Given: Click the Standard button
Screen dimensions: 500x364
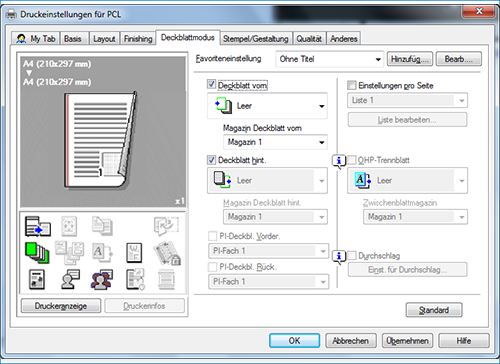Looking at the screenshot, I should tap(434, 310).
